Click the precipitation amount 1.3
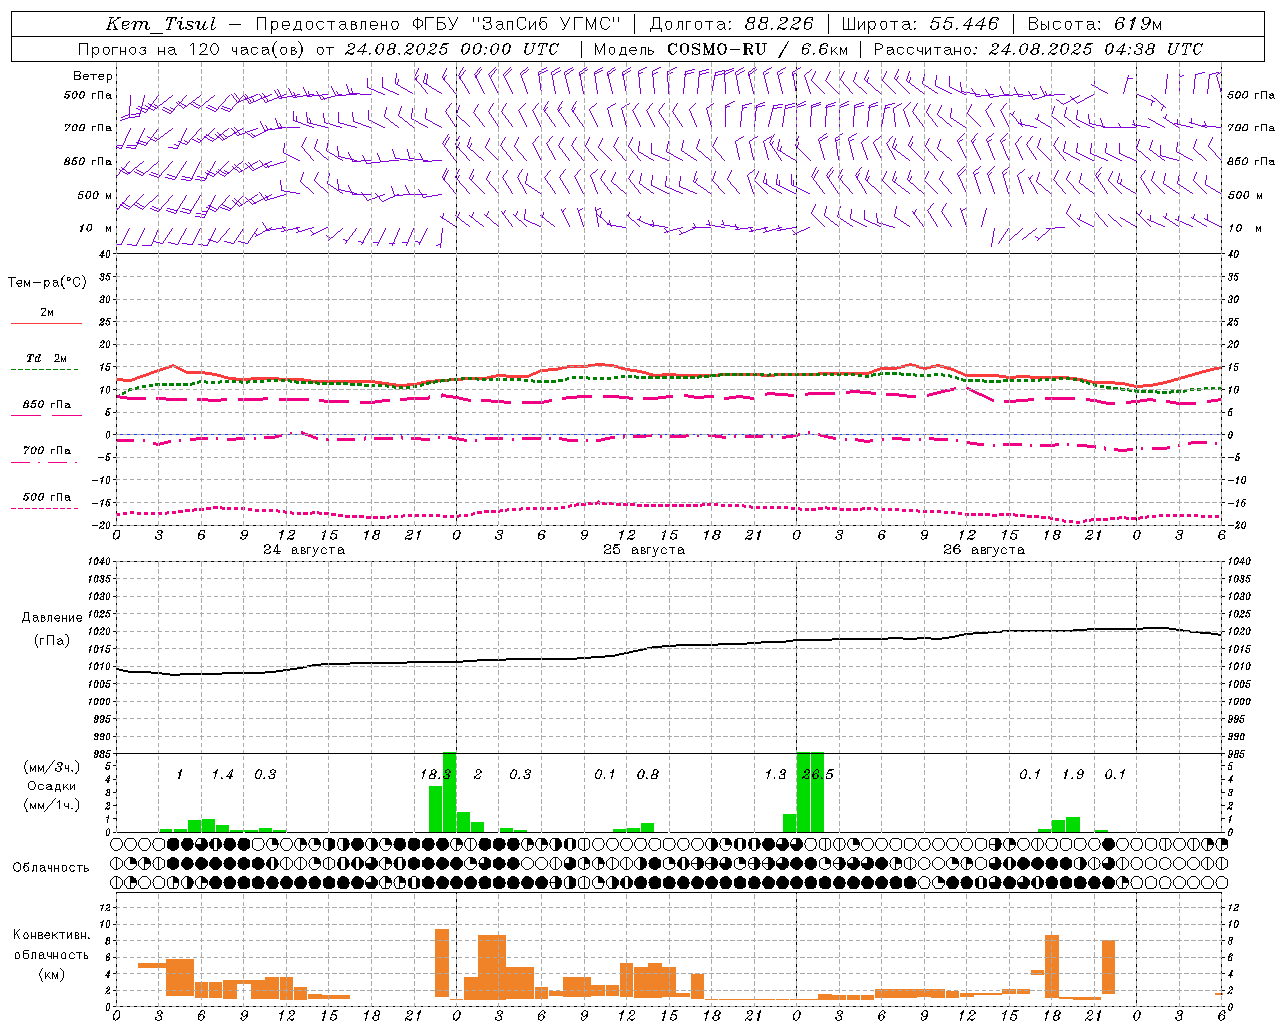The width and height of the screenshot is (1280, 1024). pos(775,775)
